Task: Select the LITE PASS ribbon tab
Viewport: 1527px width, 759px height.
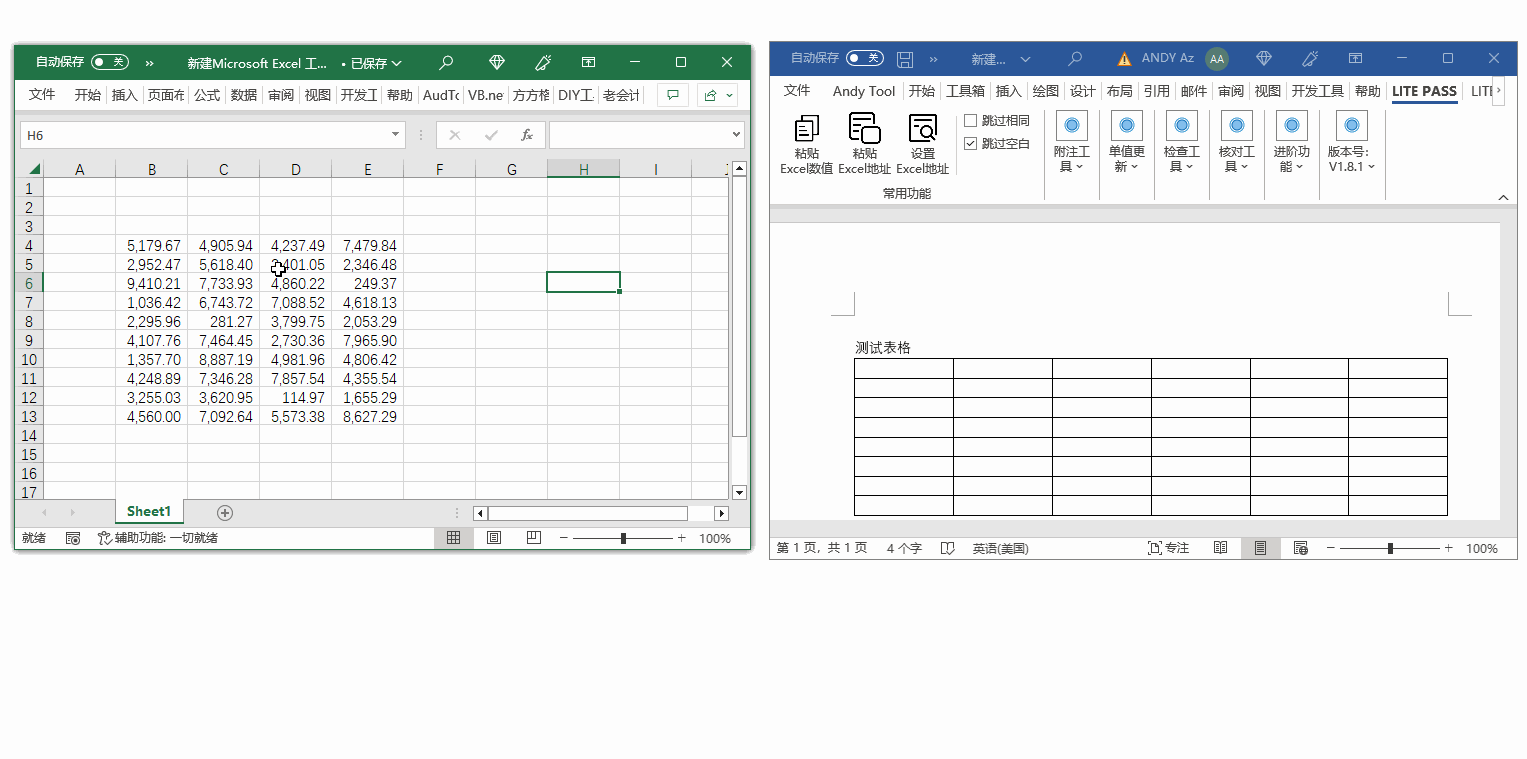Action: [1424, 91]
